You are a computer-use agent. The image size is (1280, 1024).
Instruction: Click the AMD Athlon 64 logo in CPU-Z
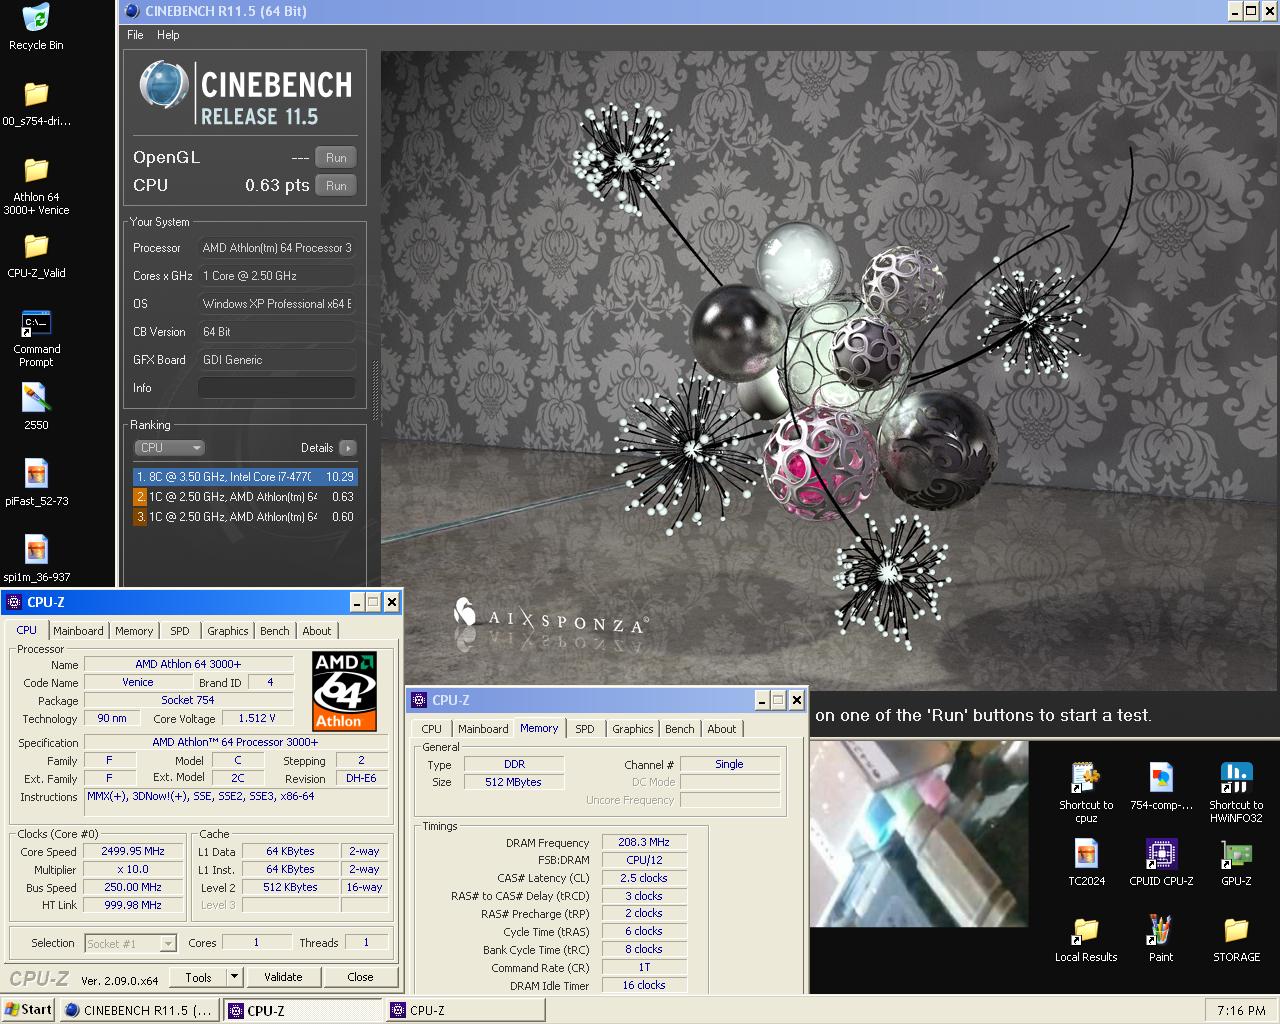[x=344, y=691]
